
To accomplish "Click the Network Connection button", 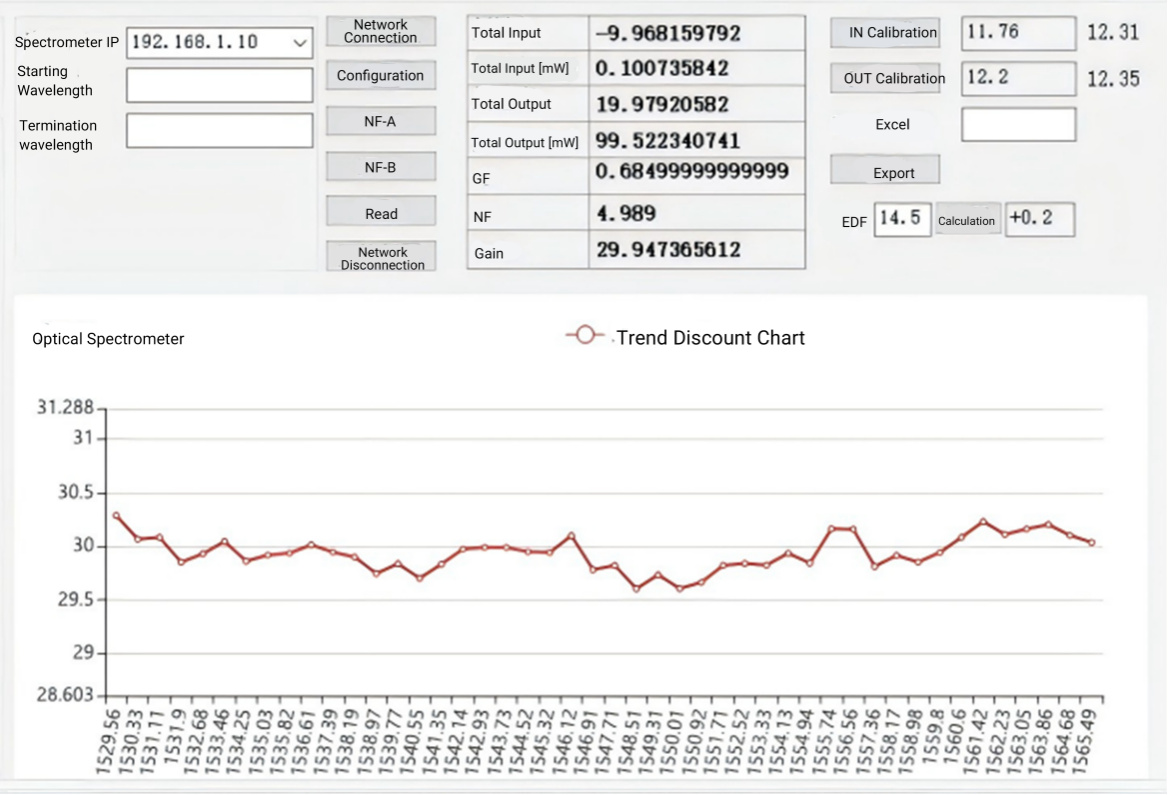I will tap(380, 31).
